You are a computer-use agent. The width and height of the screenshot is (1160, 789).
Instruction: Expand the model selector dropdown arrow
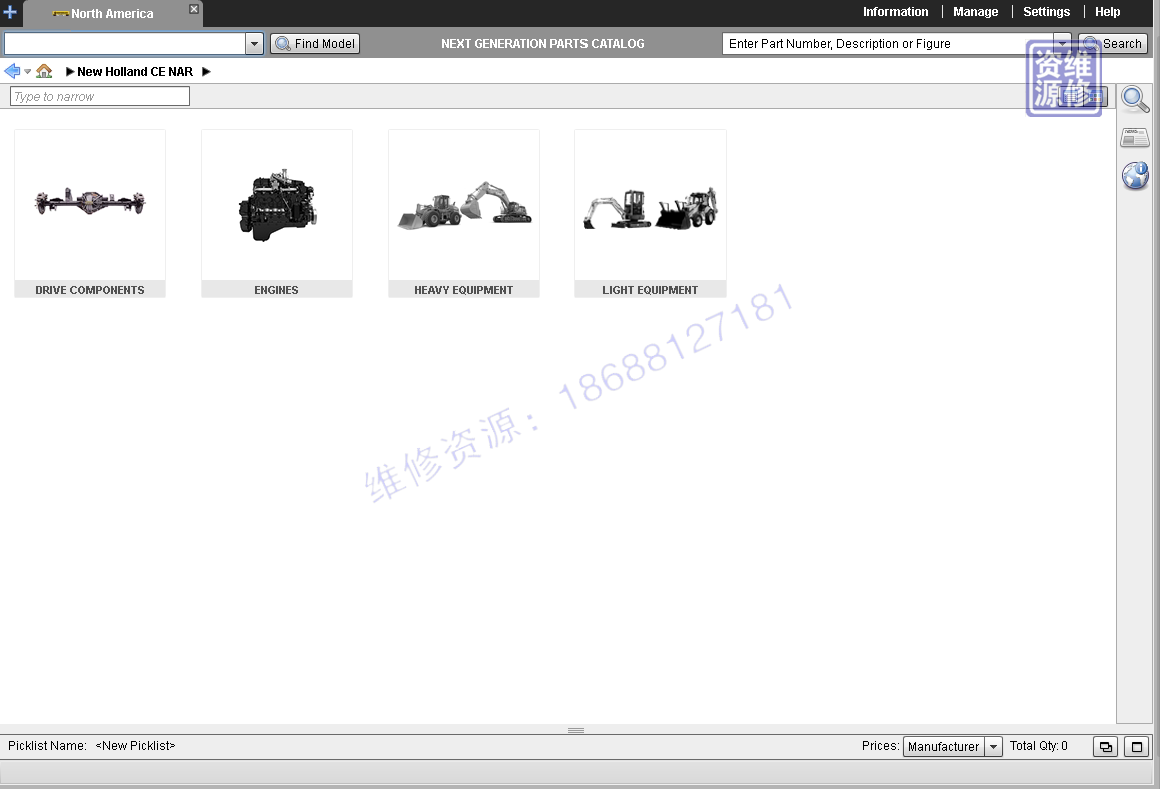pyautogui.click(x=254, y=44)
